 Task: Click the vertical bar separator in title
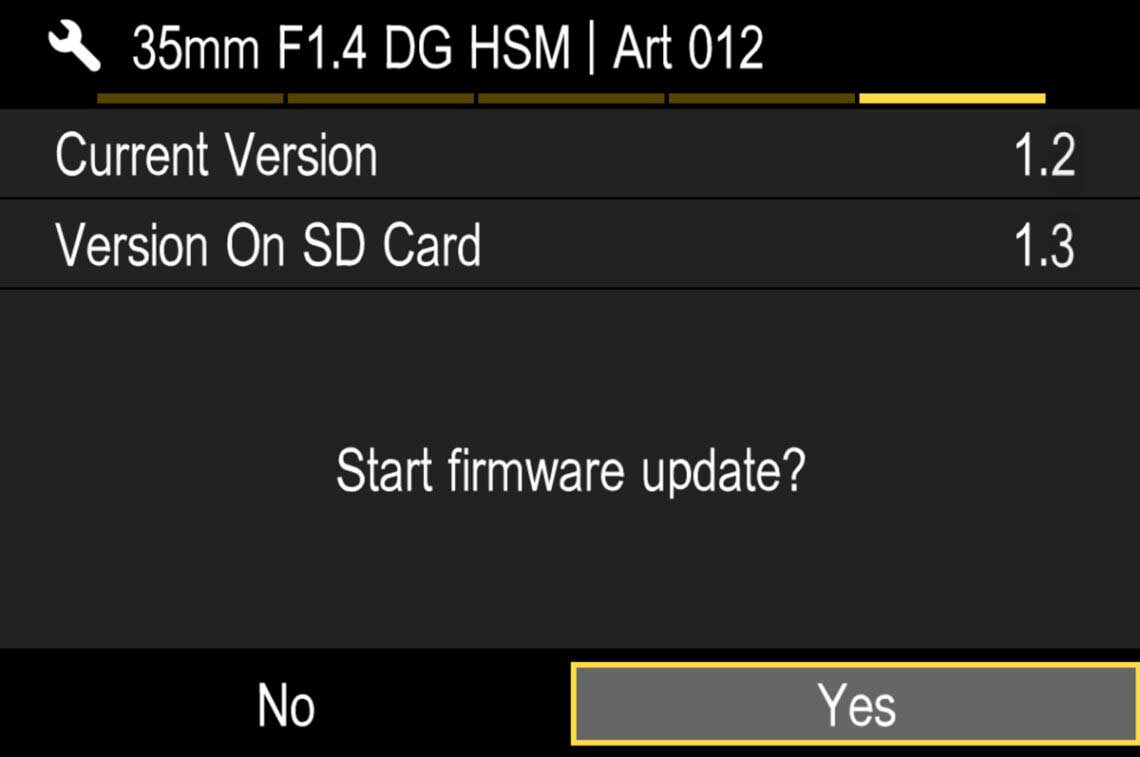point(591,48)
